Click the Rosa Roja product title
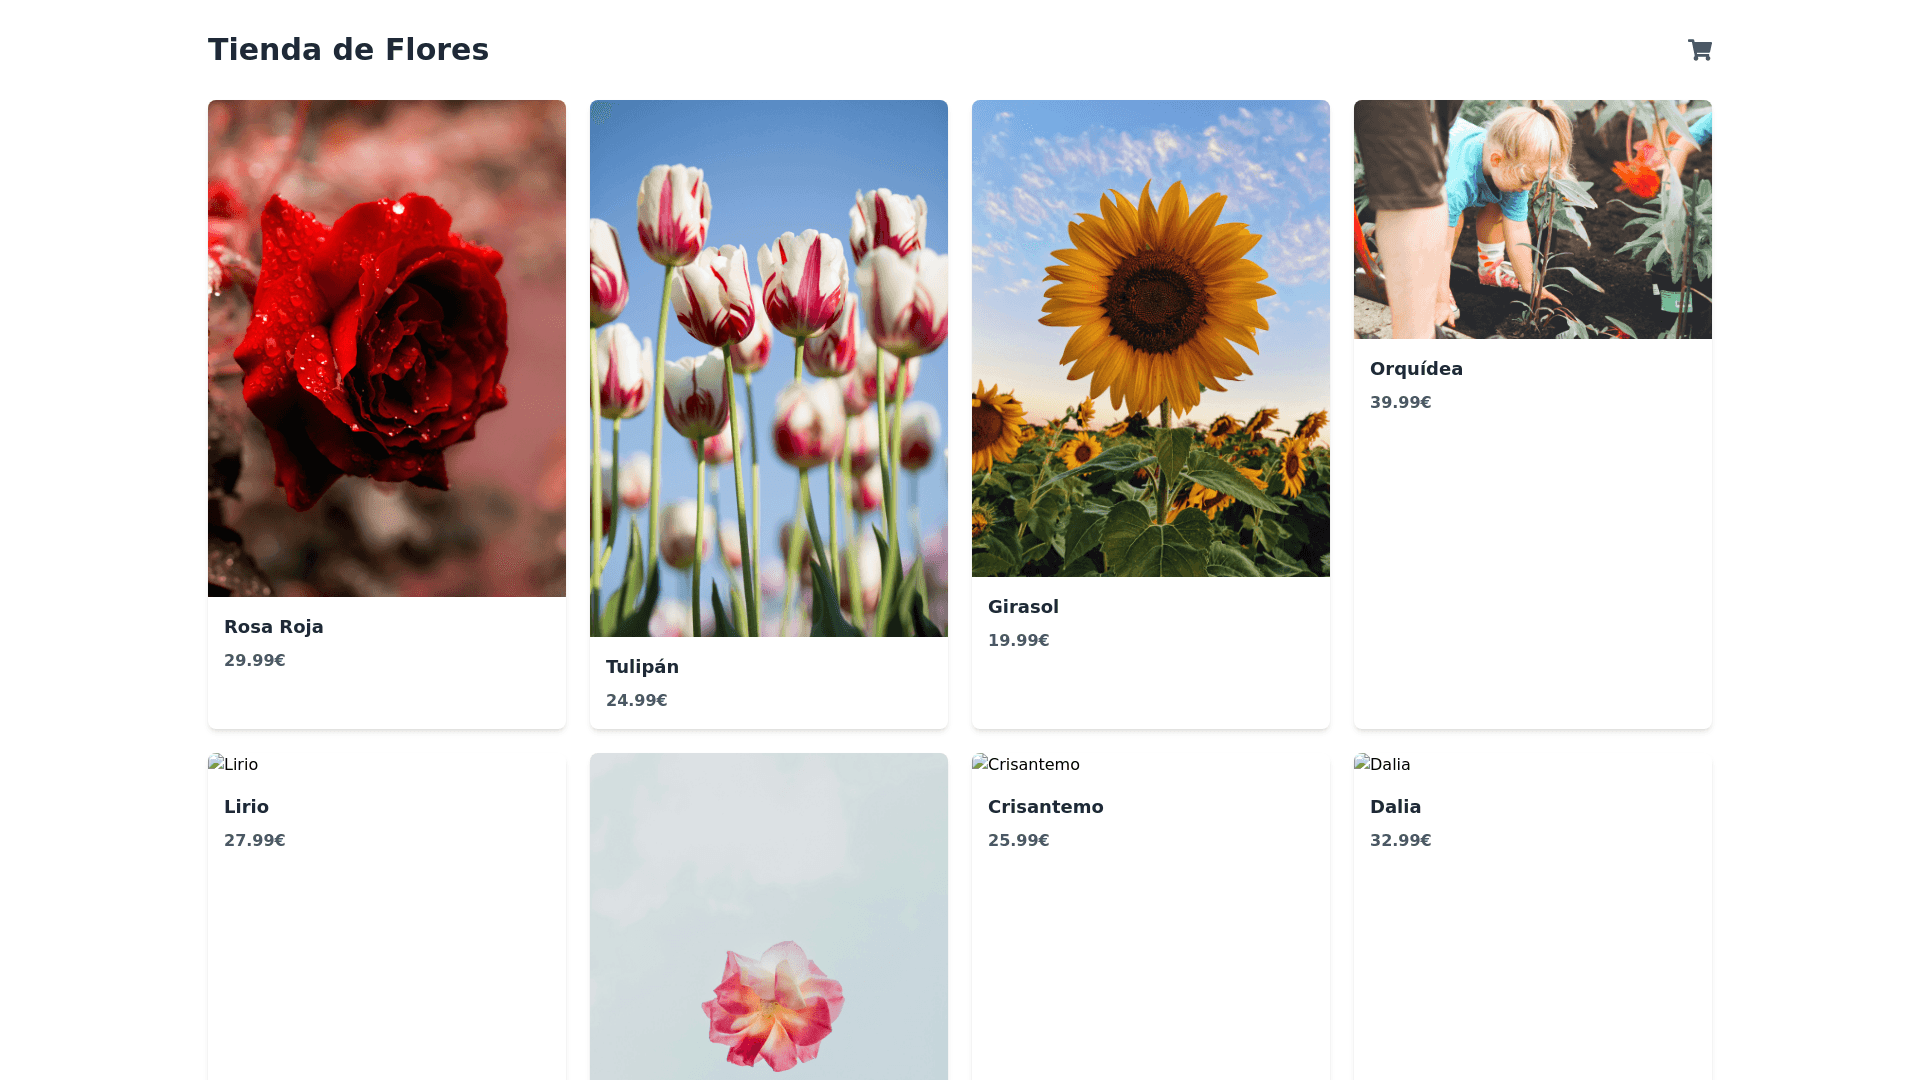 tap(274, 627)
